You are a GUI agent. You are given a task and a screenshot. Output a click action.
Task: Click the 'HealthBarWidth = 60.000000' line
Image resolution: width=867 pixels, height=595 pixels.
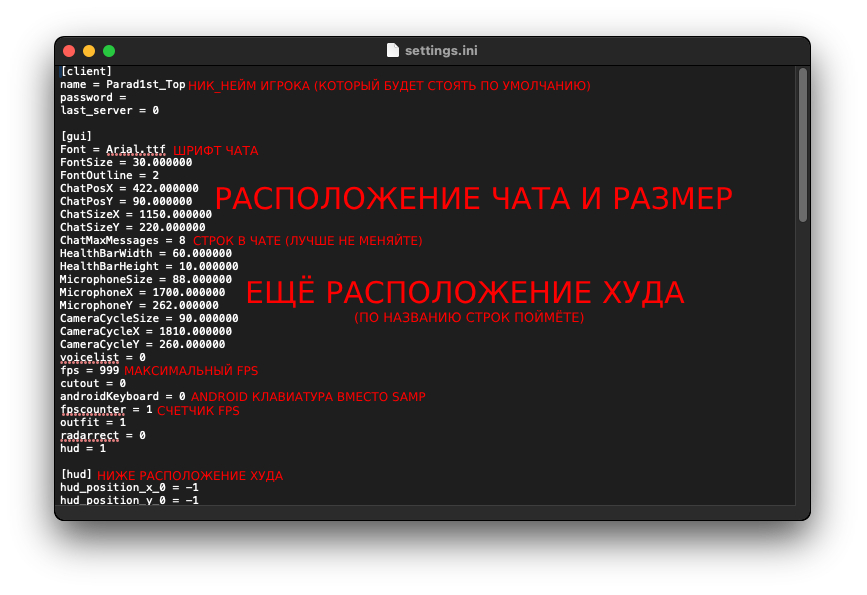tap(146, 253)
